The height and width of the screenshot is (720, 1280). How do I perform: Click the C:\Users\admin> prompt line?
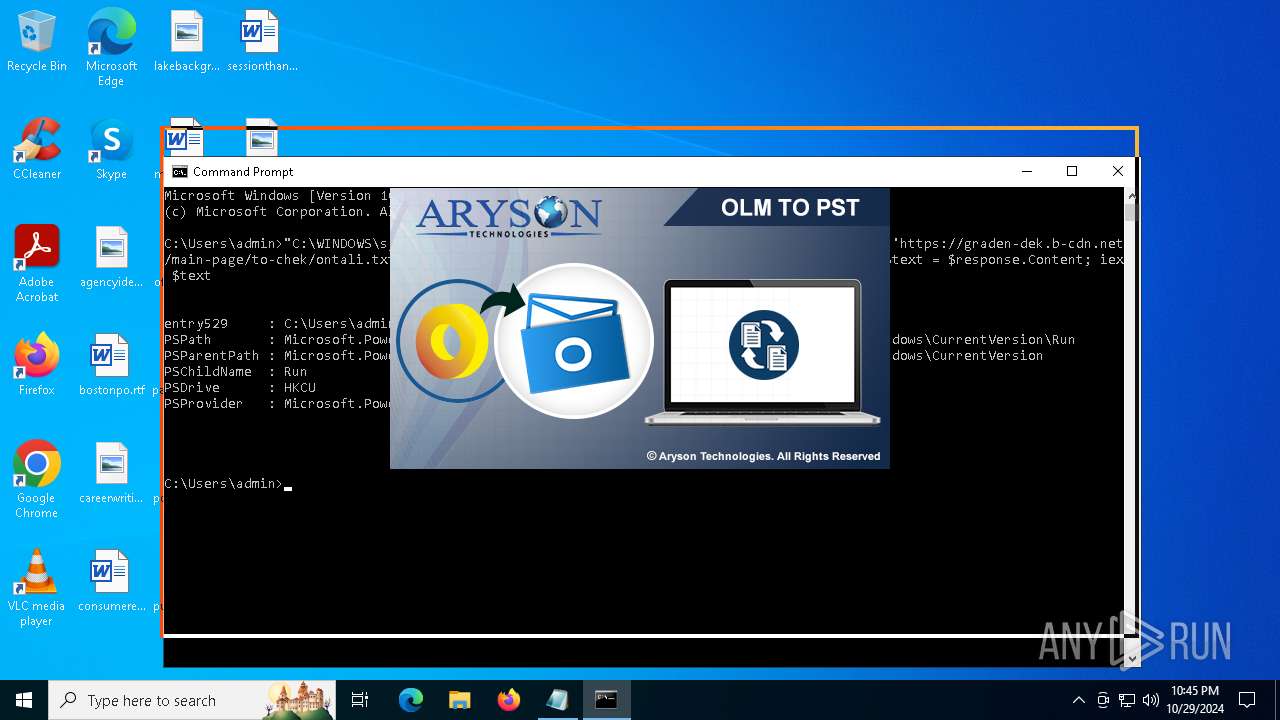click(x=228, y=483)
